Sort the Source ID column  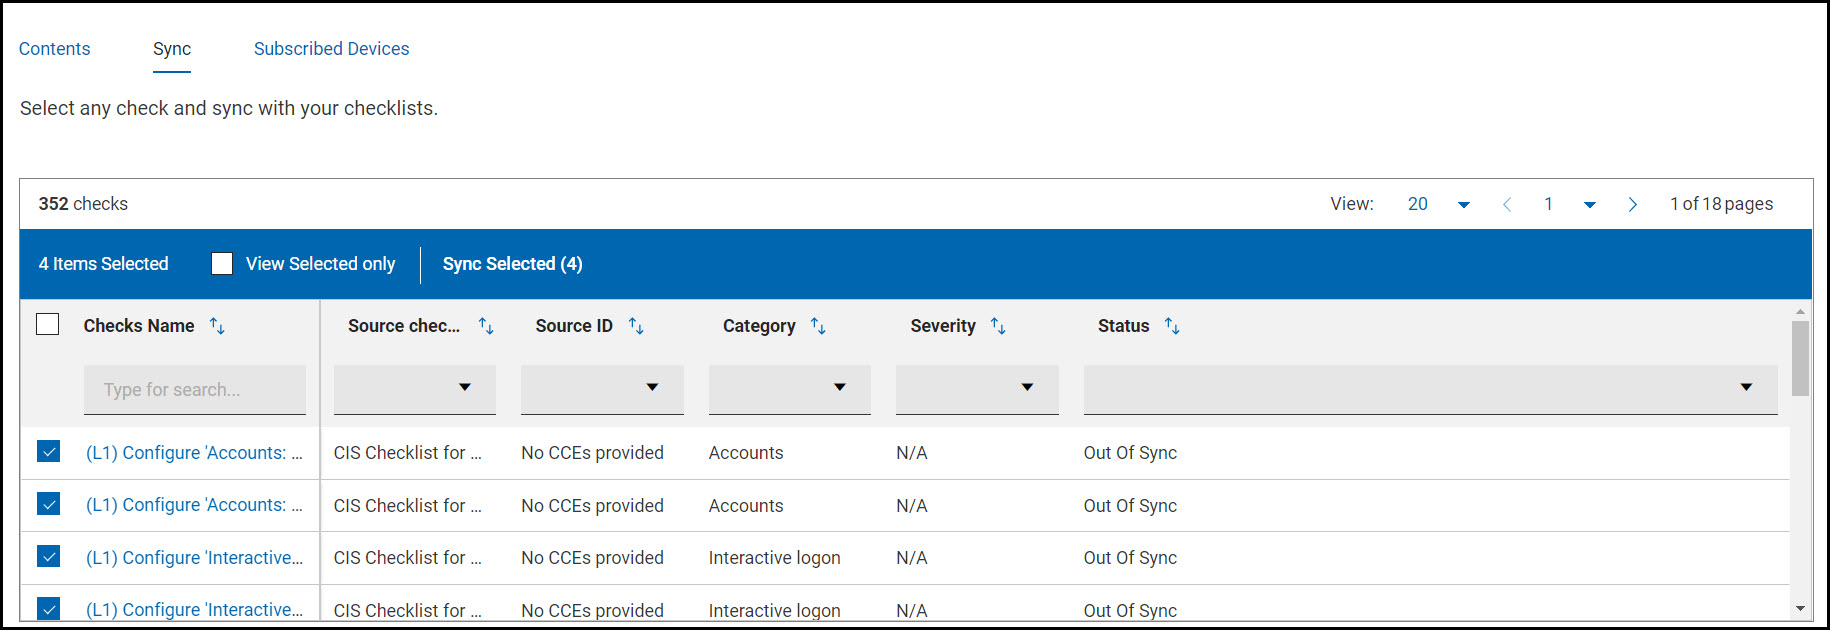(x=636, y=326)
